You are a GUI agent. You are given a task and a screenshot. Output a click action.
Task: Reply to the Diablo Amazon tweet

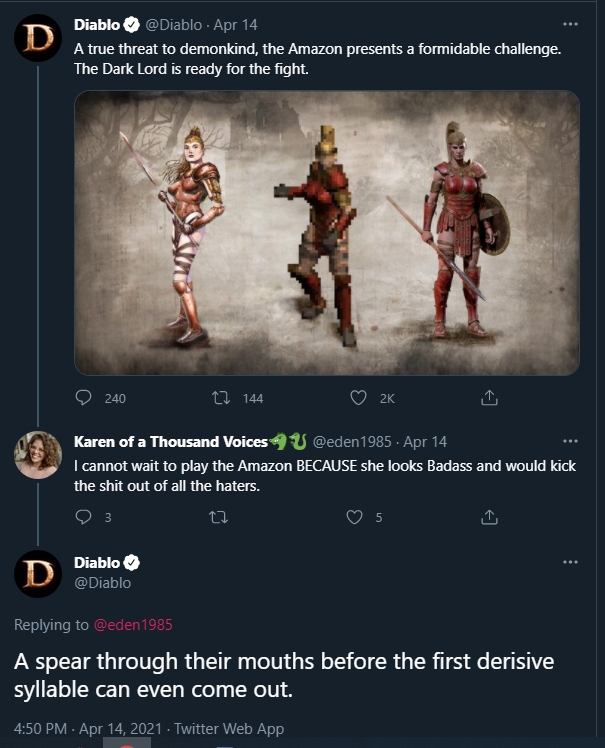coord(84,398)
